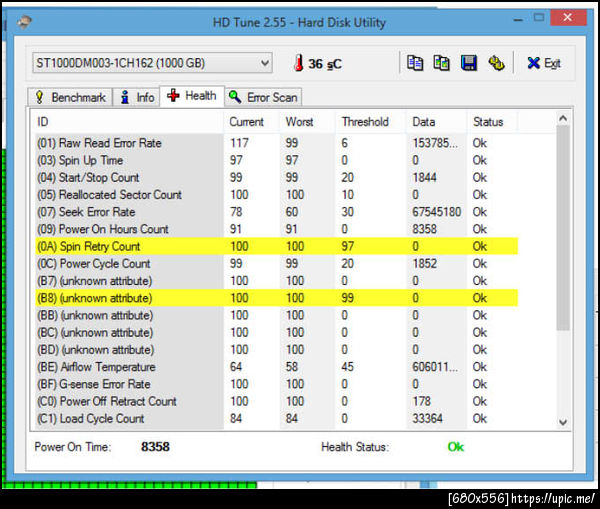This screenshot has width=600, height=509.
Task: Click Power Cycle Count data value 1852
Action: coord(424,264)
